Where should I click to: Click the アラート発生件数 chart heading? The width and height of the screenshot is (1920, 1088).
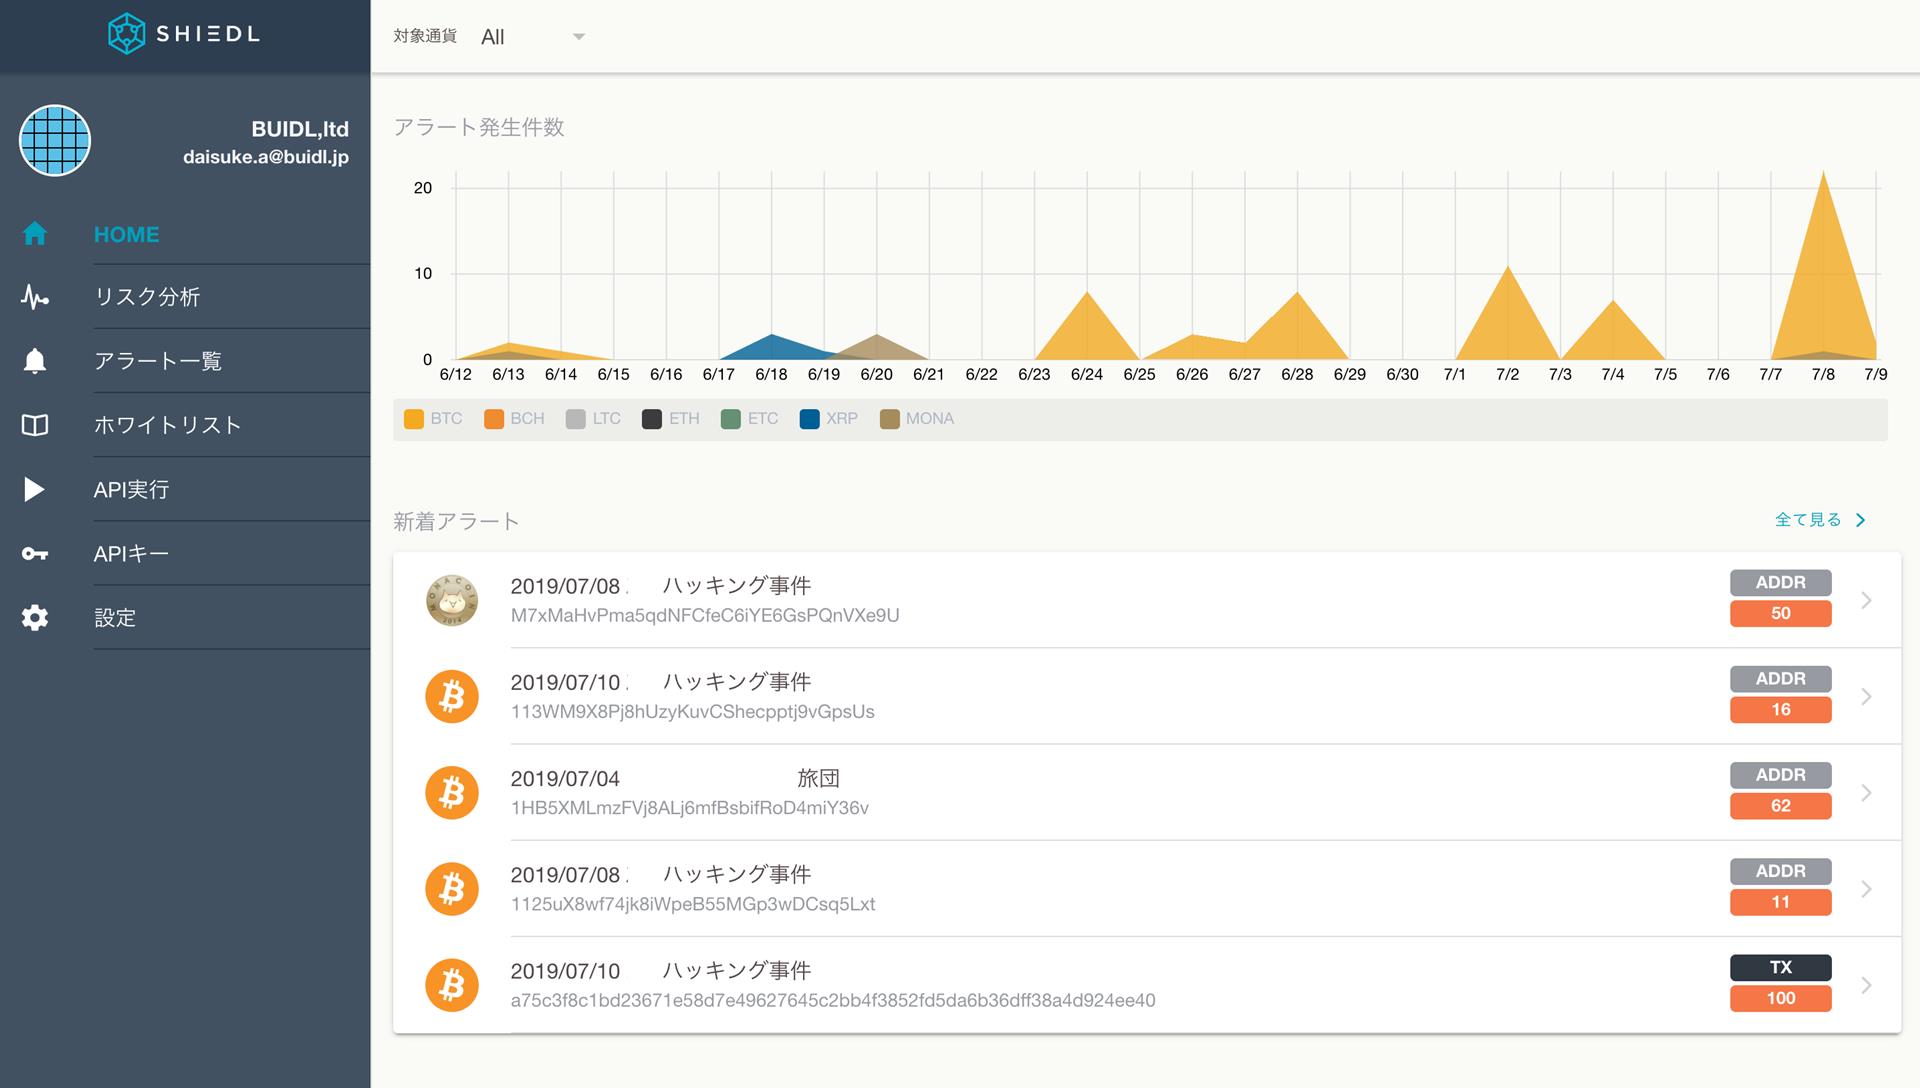479,127
